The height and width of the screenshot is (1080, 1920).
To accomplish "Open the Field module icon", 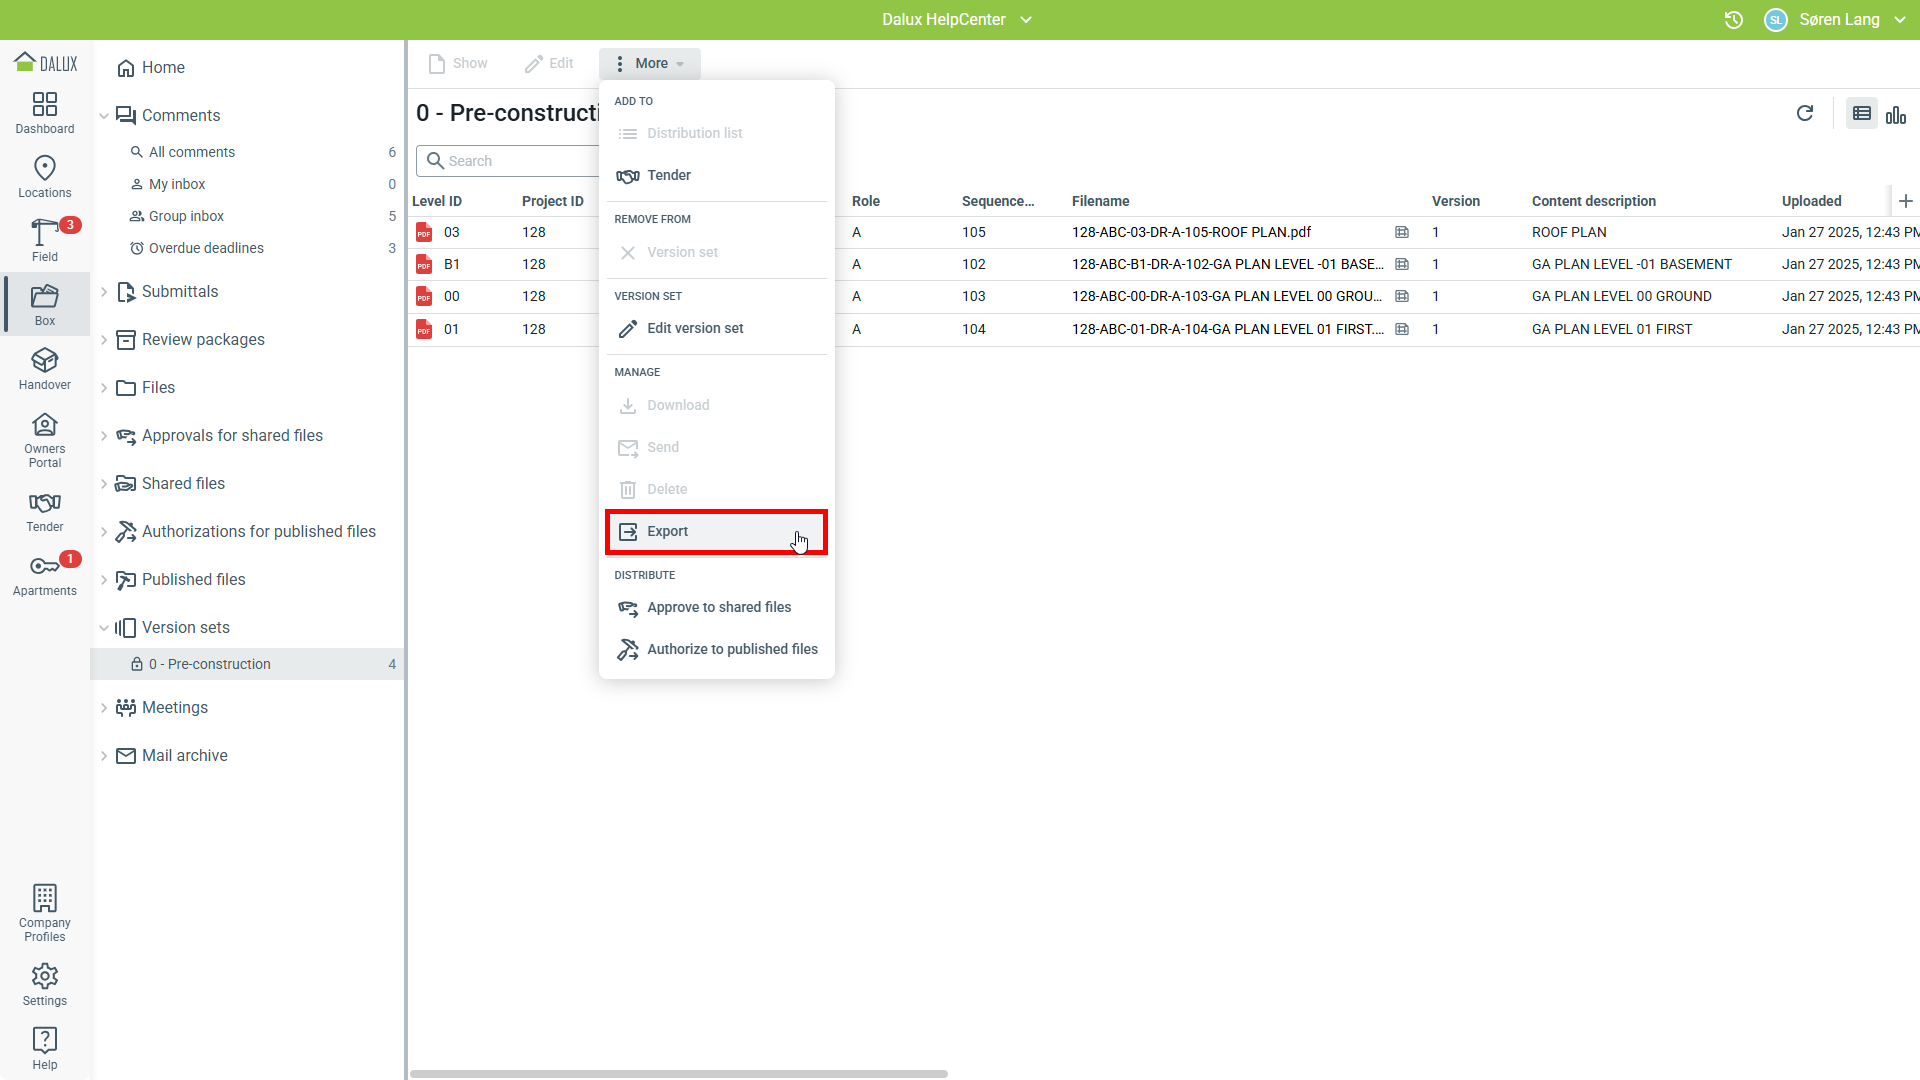I will [x=45, y=241].
